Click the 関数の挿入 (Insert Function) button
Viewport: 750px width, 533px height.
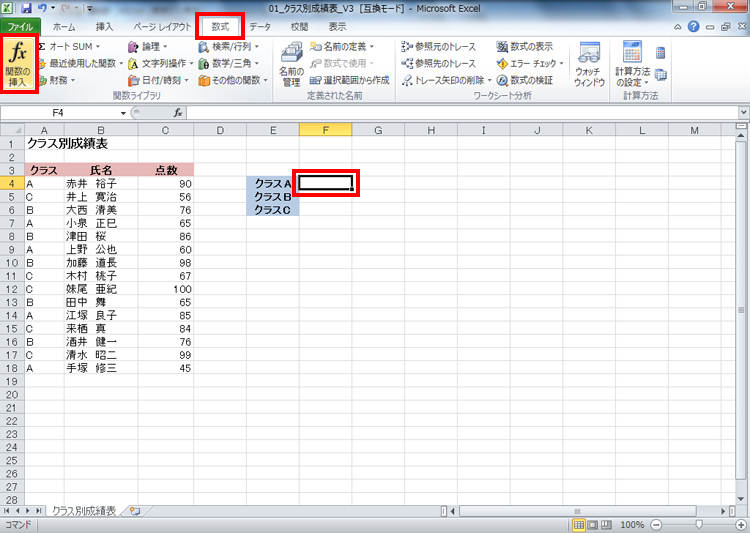tap(18, 64)
